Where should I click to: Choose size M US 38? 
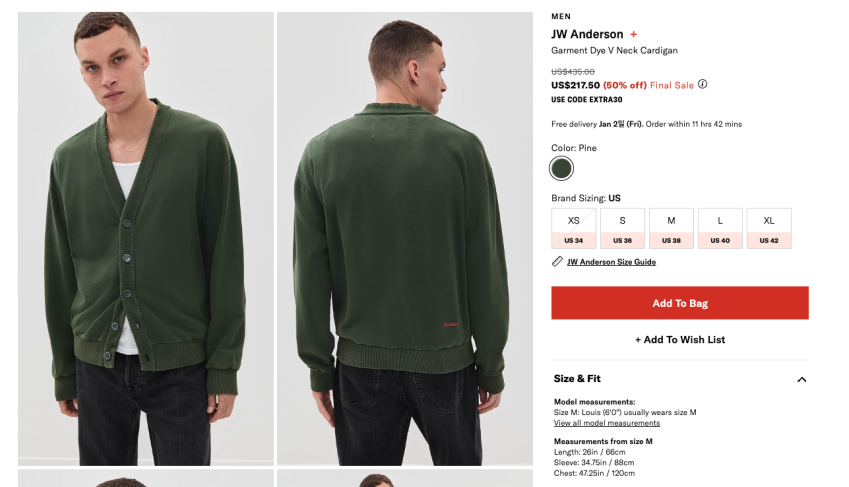671,229
